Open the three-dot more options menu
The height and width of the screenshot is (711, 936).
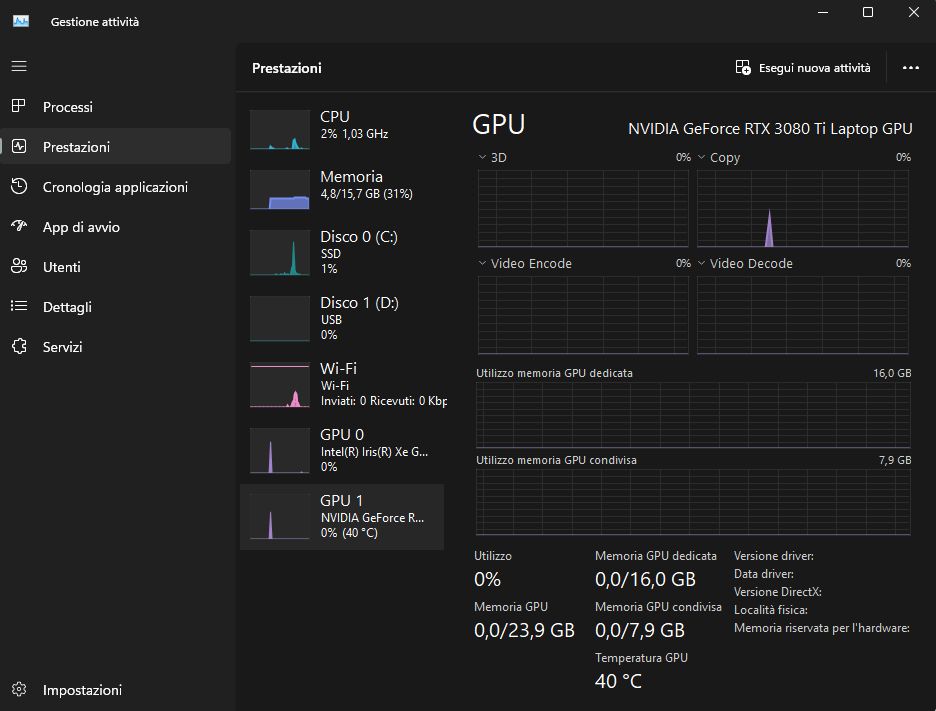(x=910, y=68)
